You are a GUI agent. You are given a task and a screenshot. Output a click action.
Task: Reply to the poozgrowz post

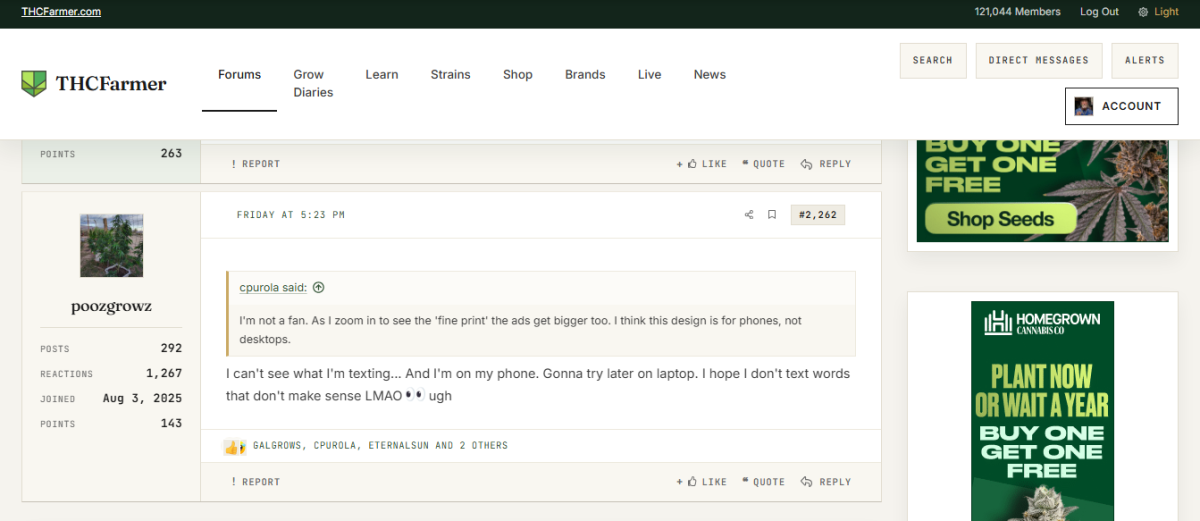[x=826, y=482]
